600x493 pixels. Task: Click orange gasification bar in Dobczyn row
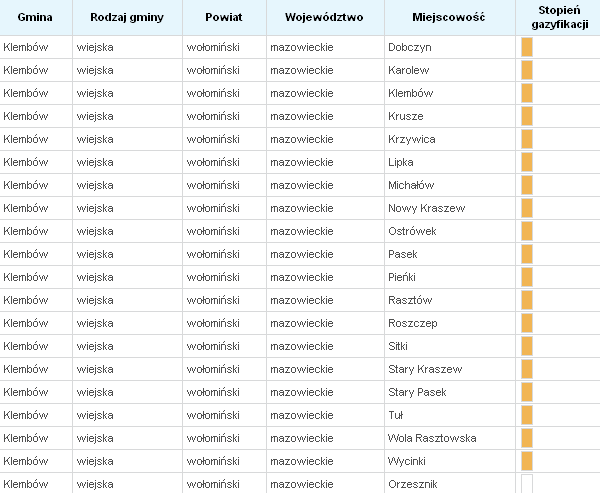[527, 47]
